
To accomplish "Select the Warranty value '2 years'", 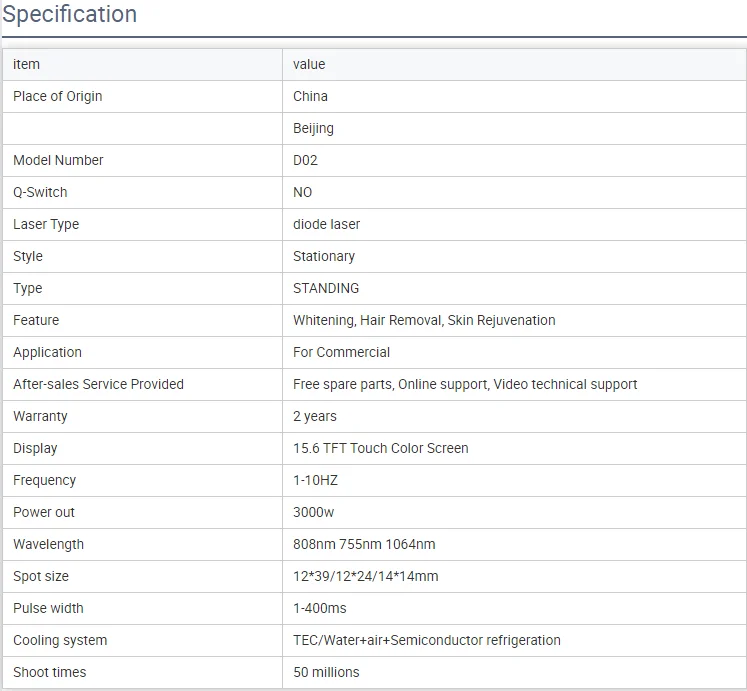I will point(315,416).
